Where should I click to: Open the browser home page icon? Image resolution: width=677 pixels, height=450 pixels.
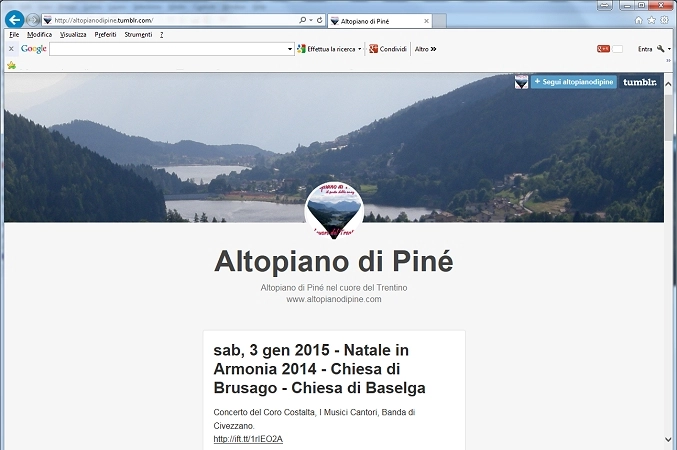(639, 20)
